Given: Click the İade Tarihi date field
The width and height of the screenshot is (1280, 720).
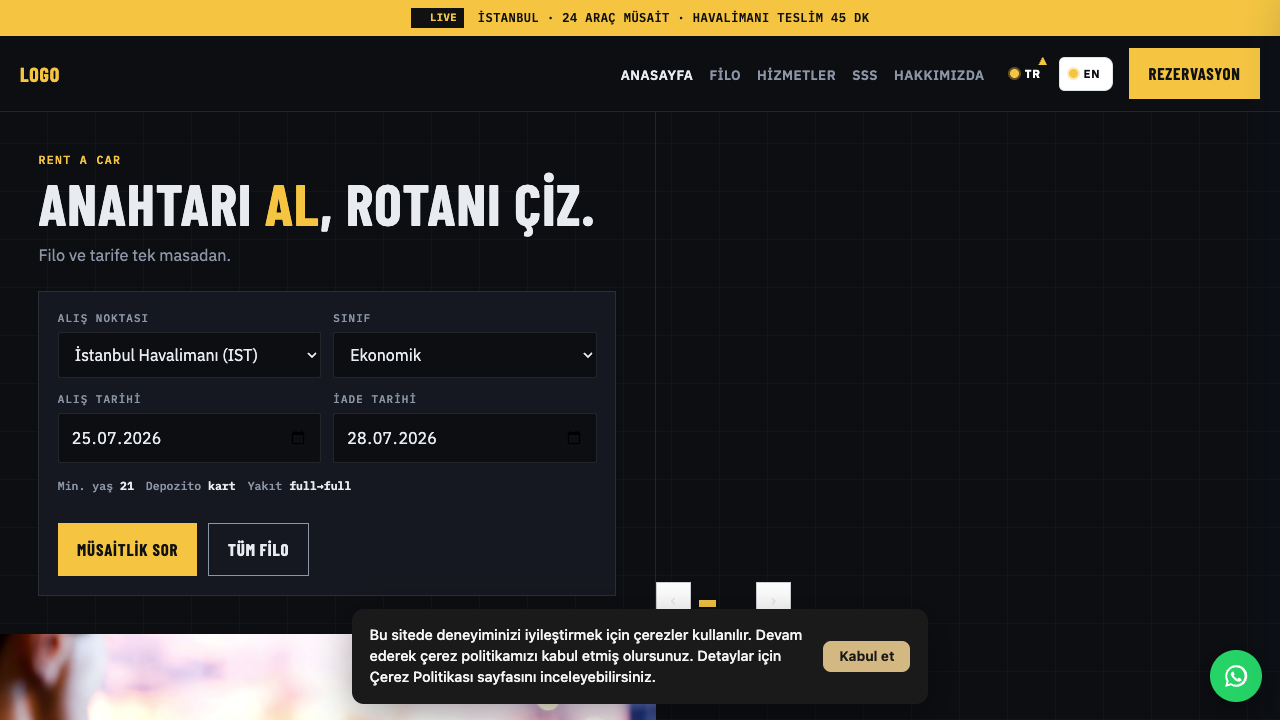Looking at the screenshot, I should [x=465, y=438].
